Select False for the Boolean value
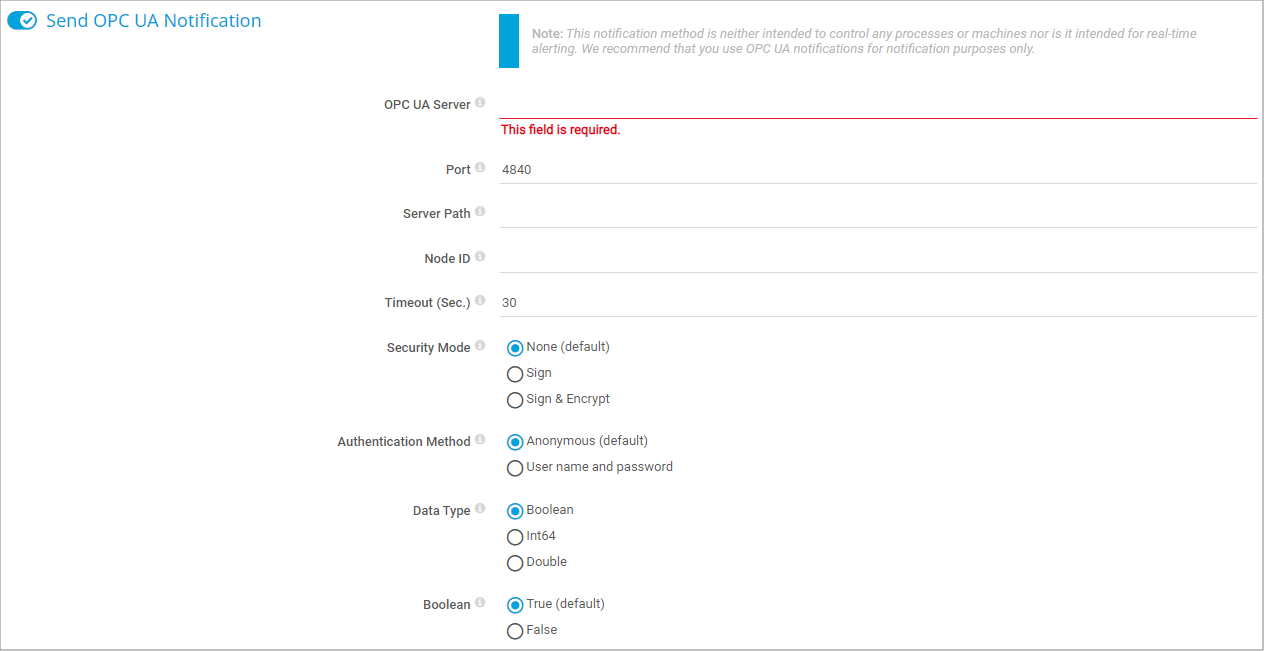 pos(515,631)
